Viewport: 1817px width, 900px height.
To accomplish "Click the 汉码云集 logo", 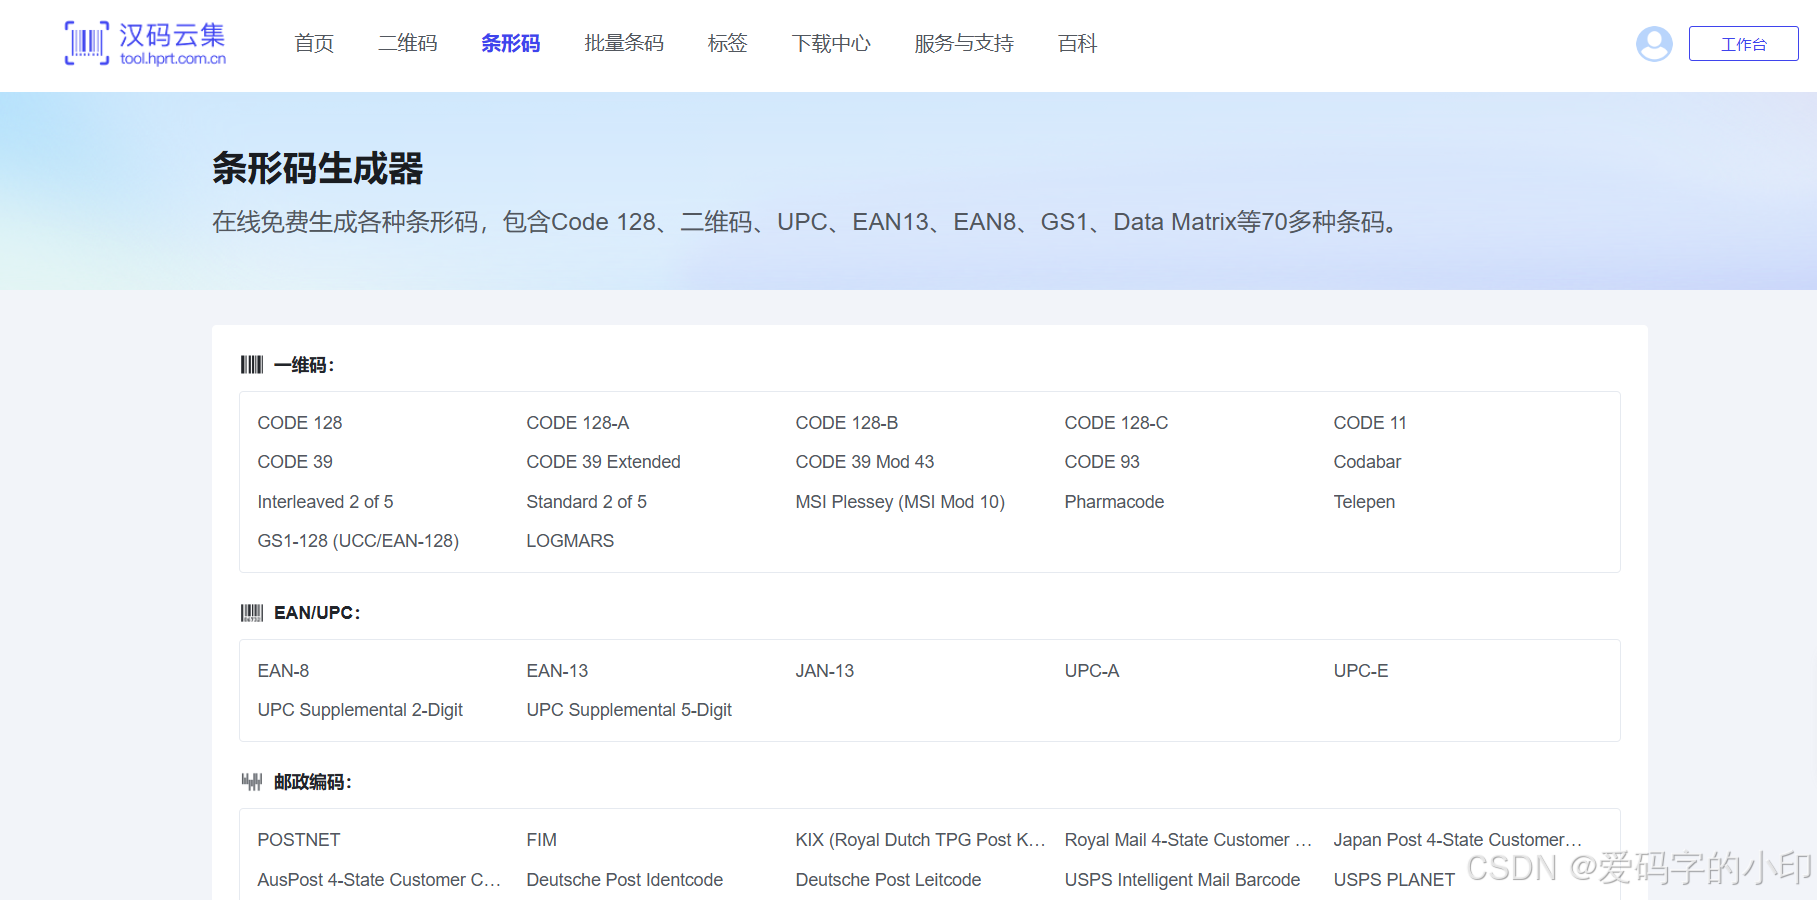I will pos(146,44).
